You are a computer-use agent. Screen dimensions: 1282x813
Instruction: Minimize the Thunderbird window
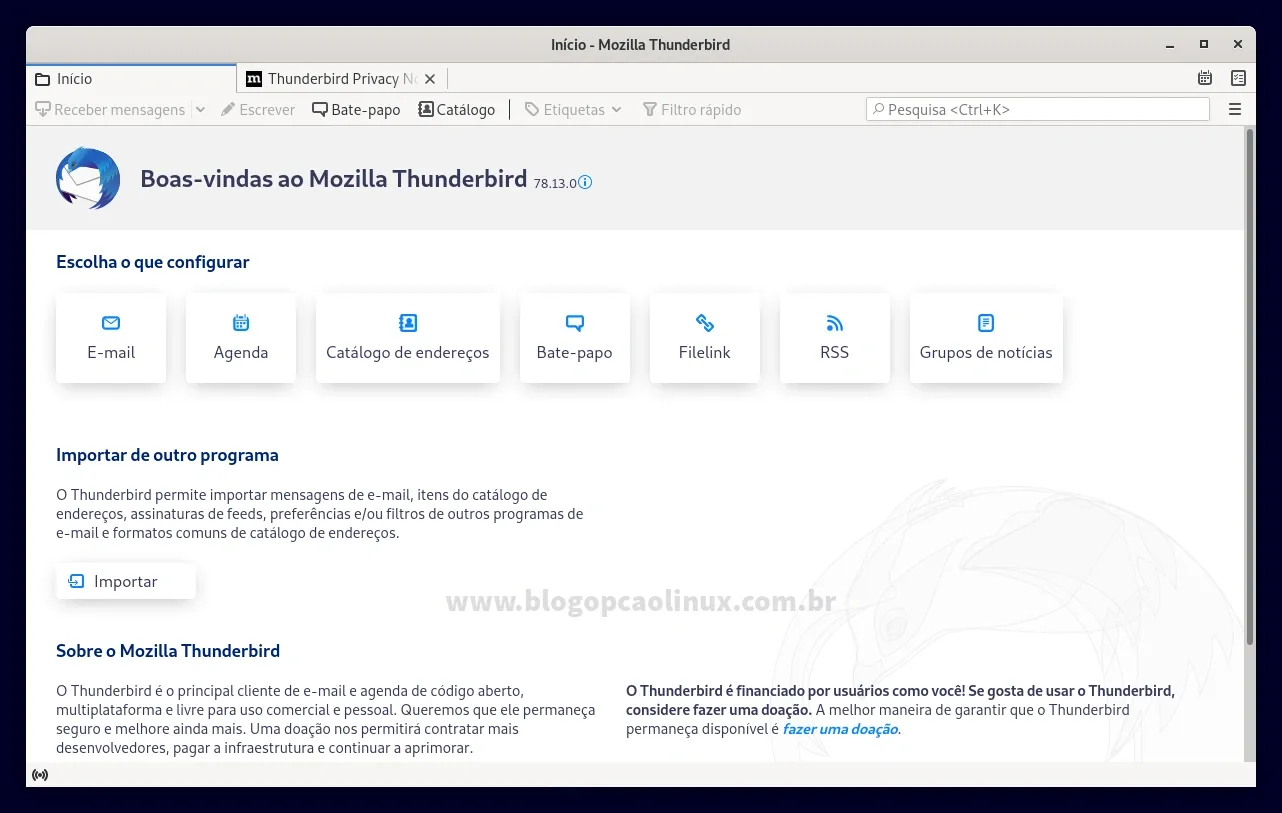click(1170, 44)
